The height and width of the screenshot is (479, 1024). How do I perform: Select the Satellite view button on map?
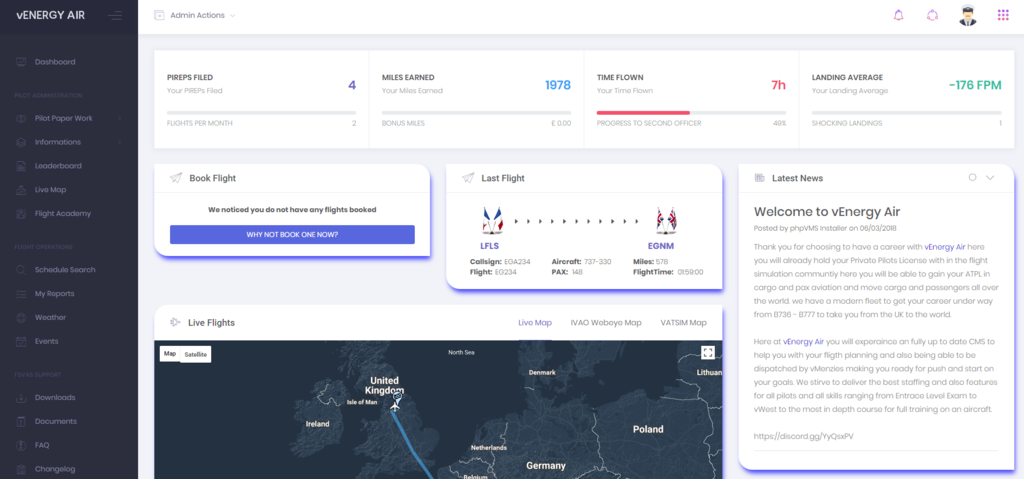pos(195,354)
